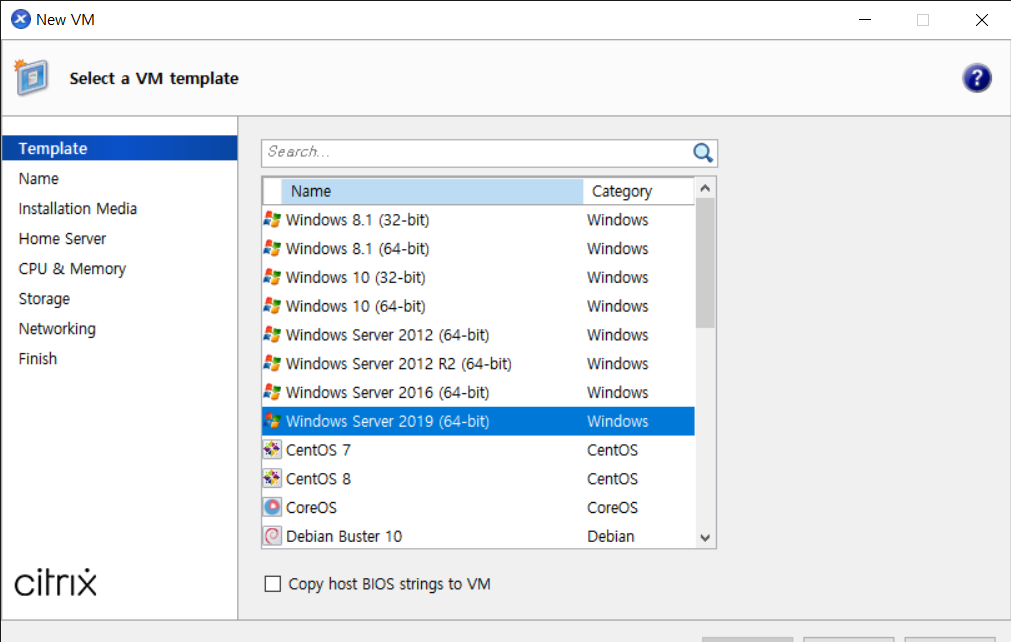Choose the CentOS 7 template name

click(x=318, y=450)
